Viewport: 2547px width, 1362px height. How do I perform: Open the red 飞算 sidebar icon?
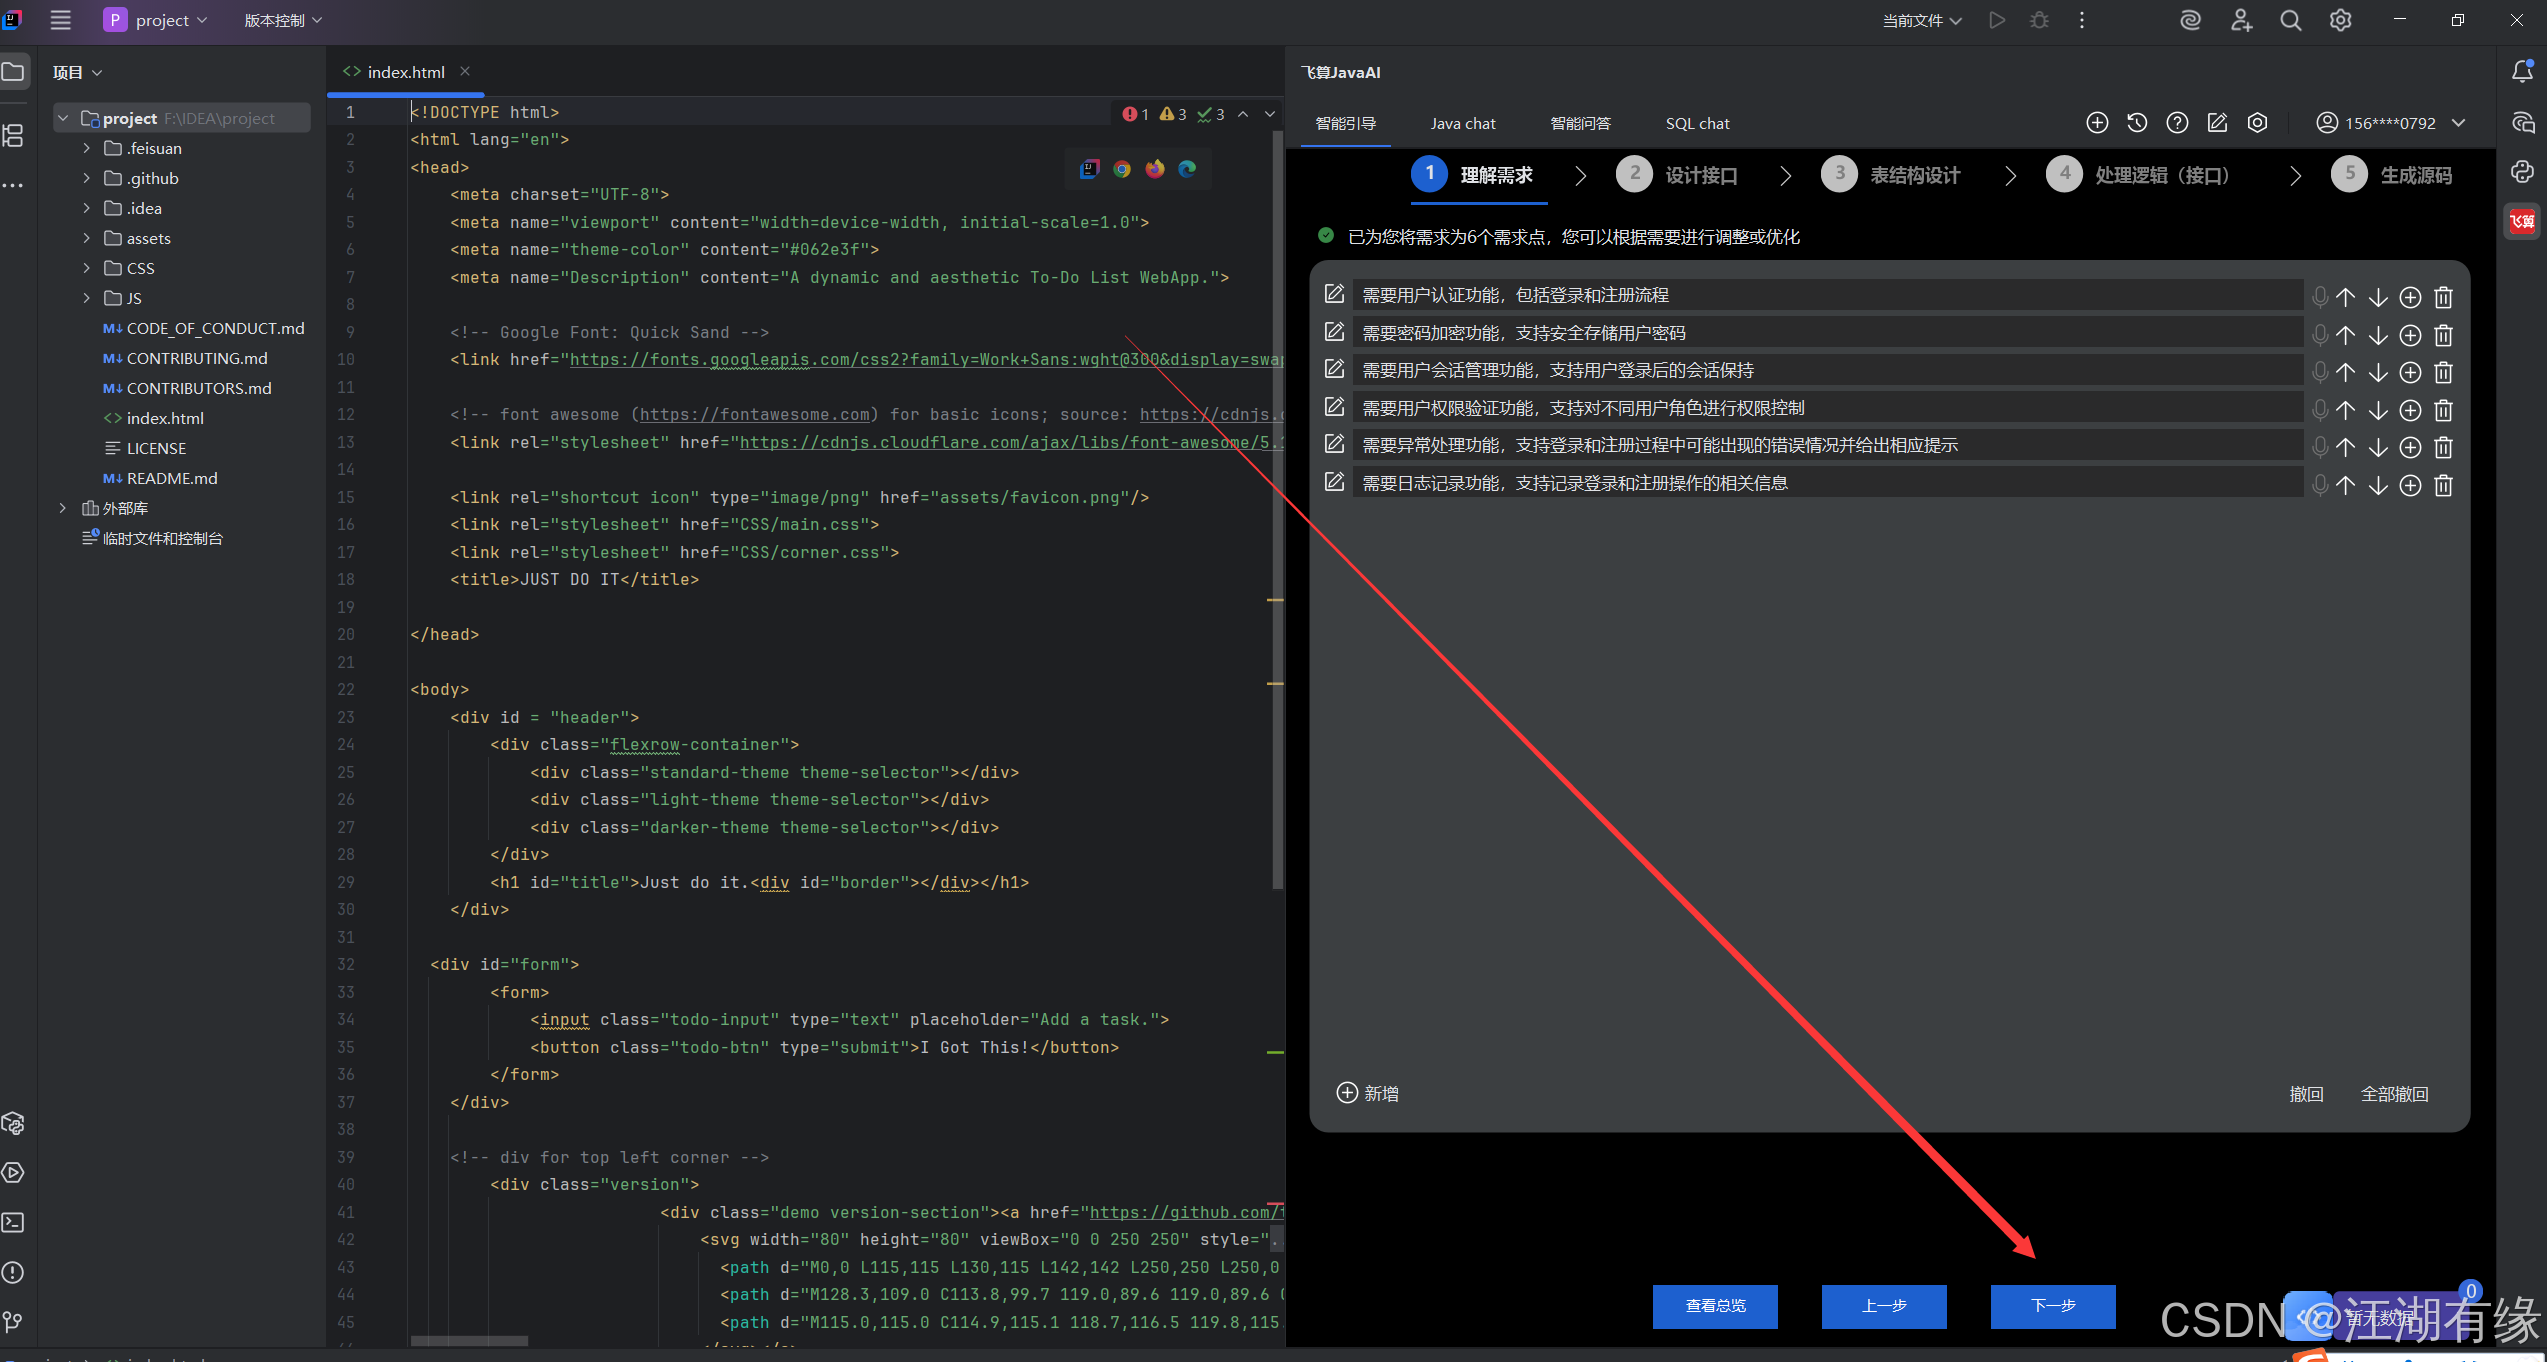click(2522, 221)
